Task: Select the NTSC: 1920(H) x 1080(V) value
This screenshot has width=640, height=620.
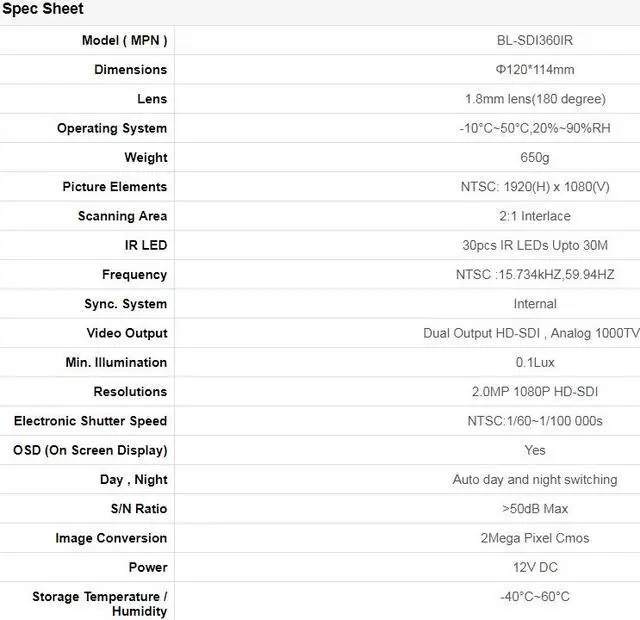Action: (535, 187)
